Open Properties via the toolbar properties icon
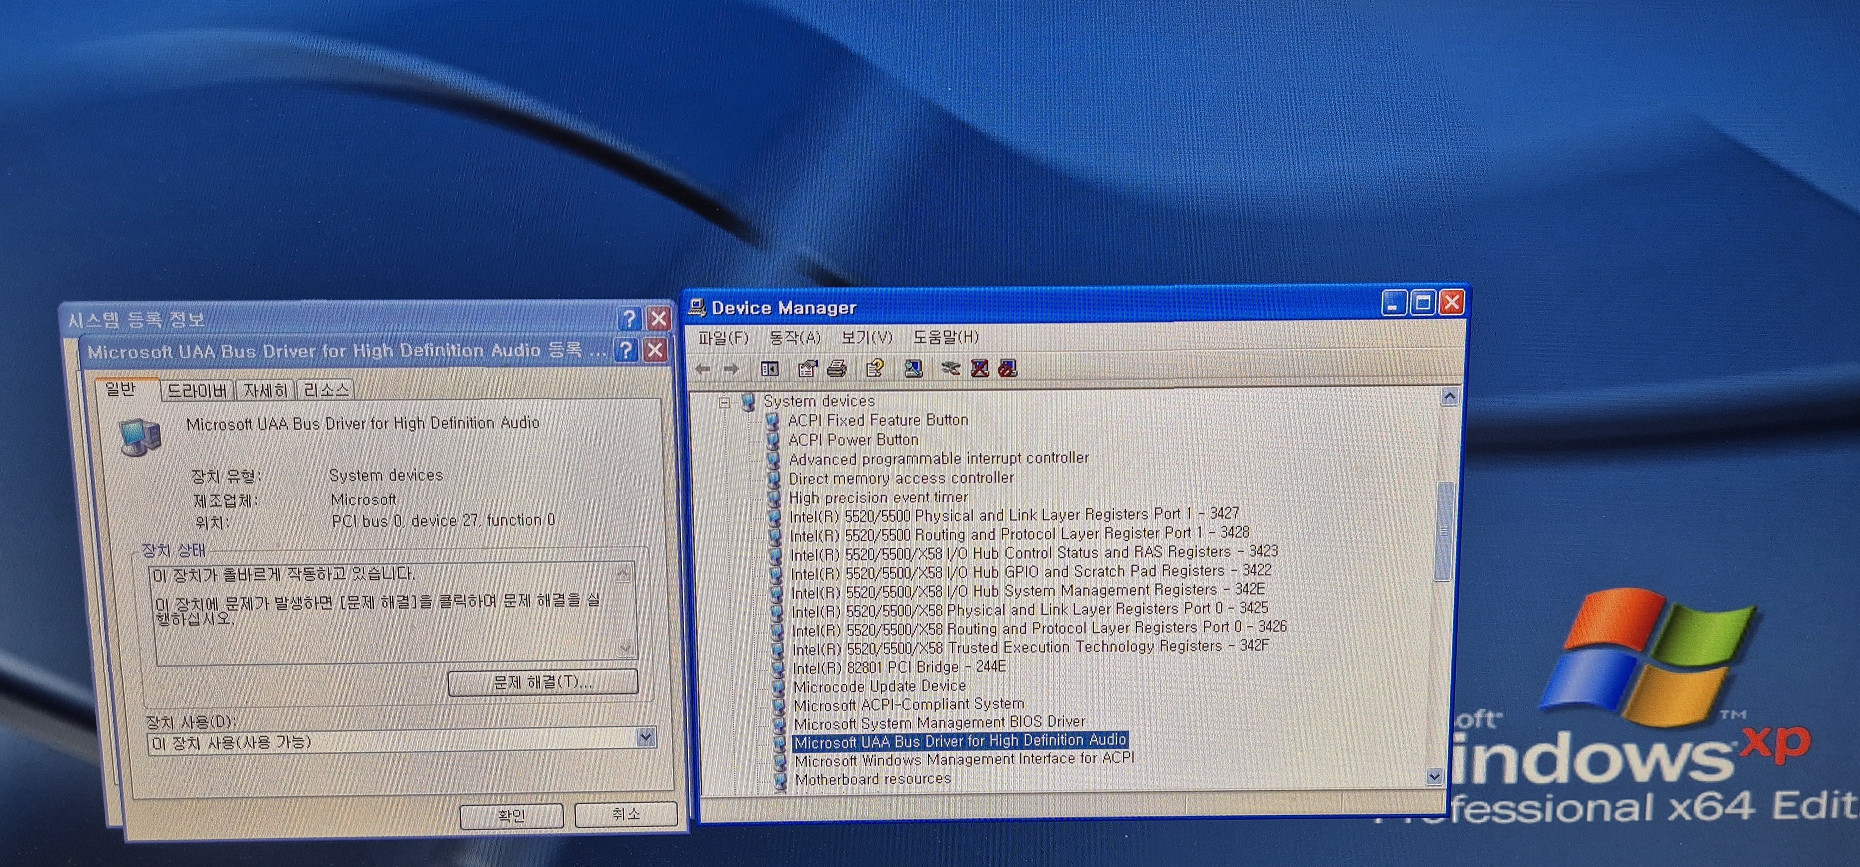The image size is (1860, 867). 807,369
